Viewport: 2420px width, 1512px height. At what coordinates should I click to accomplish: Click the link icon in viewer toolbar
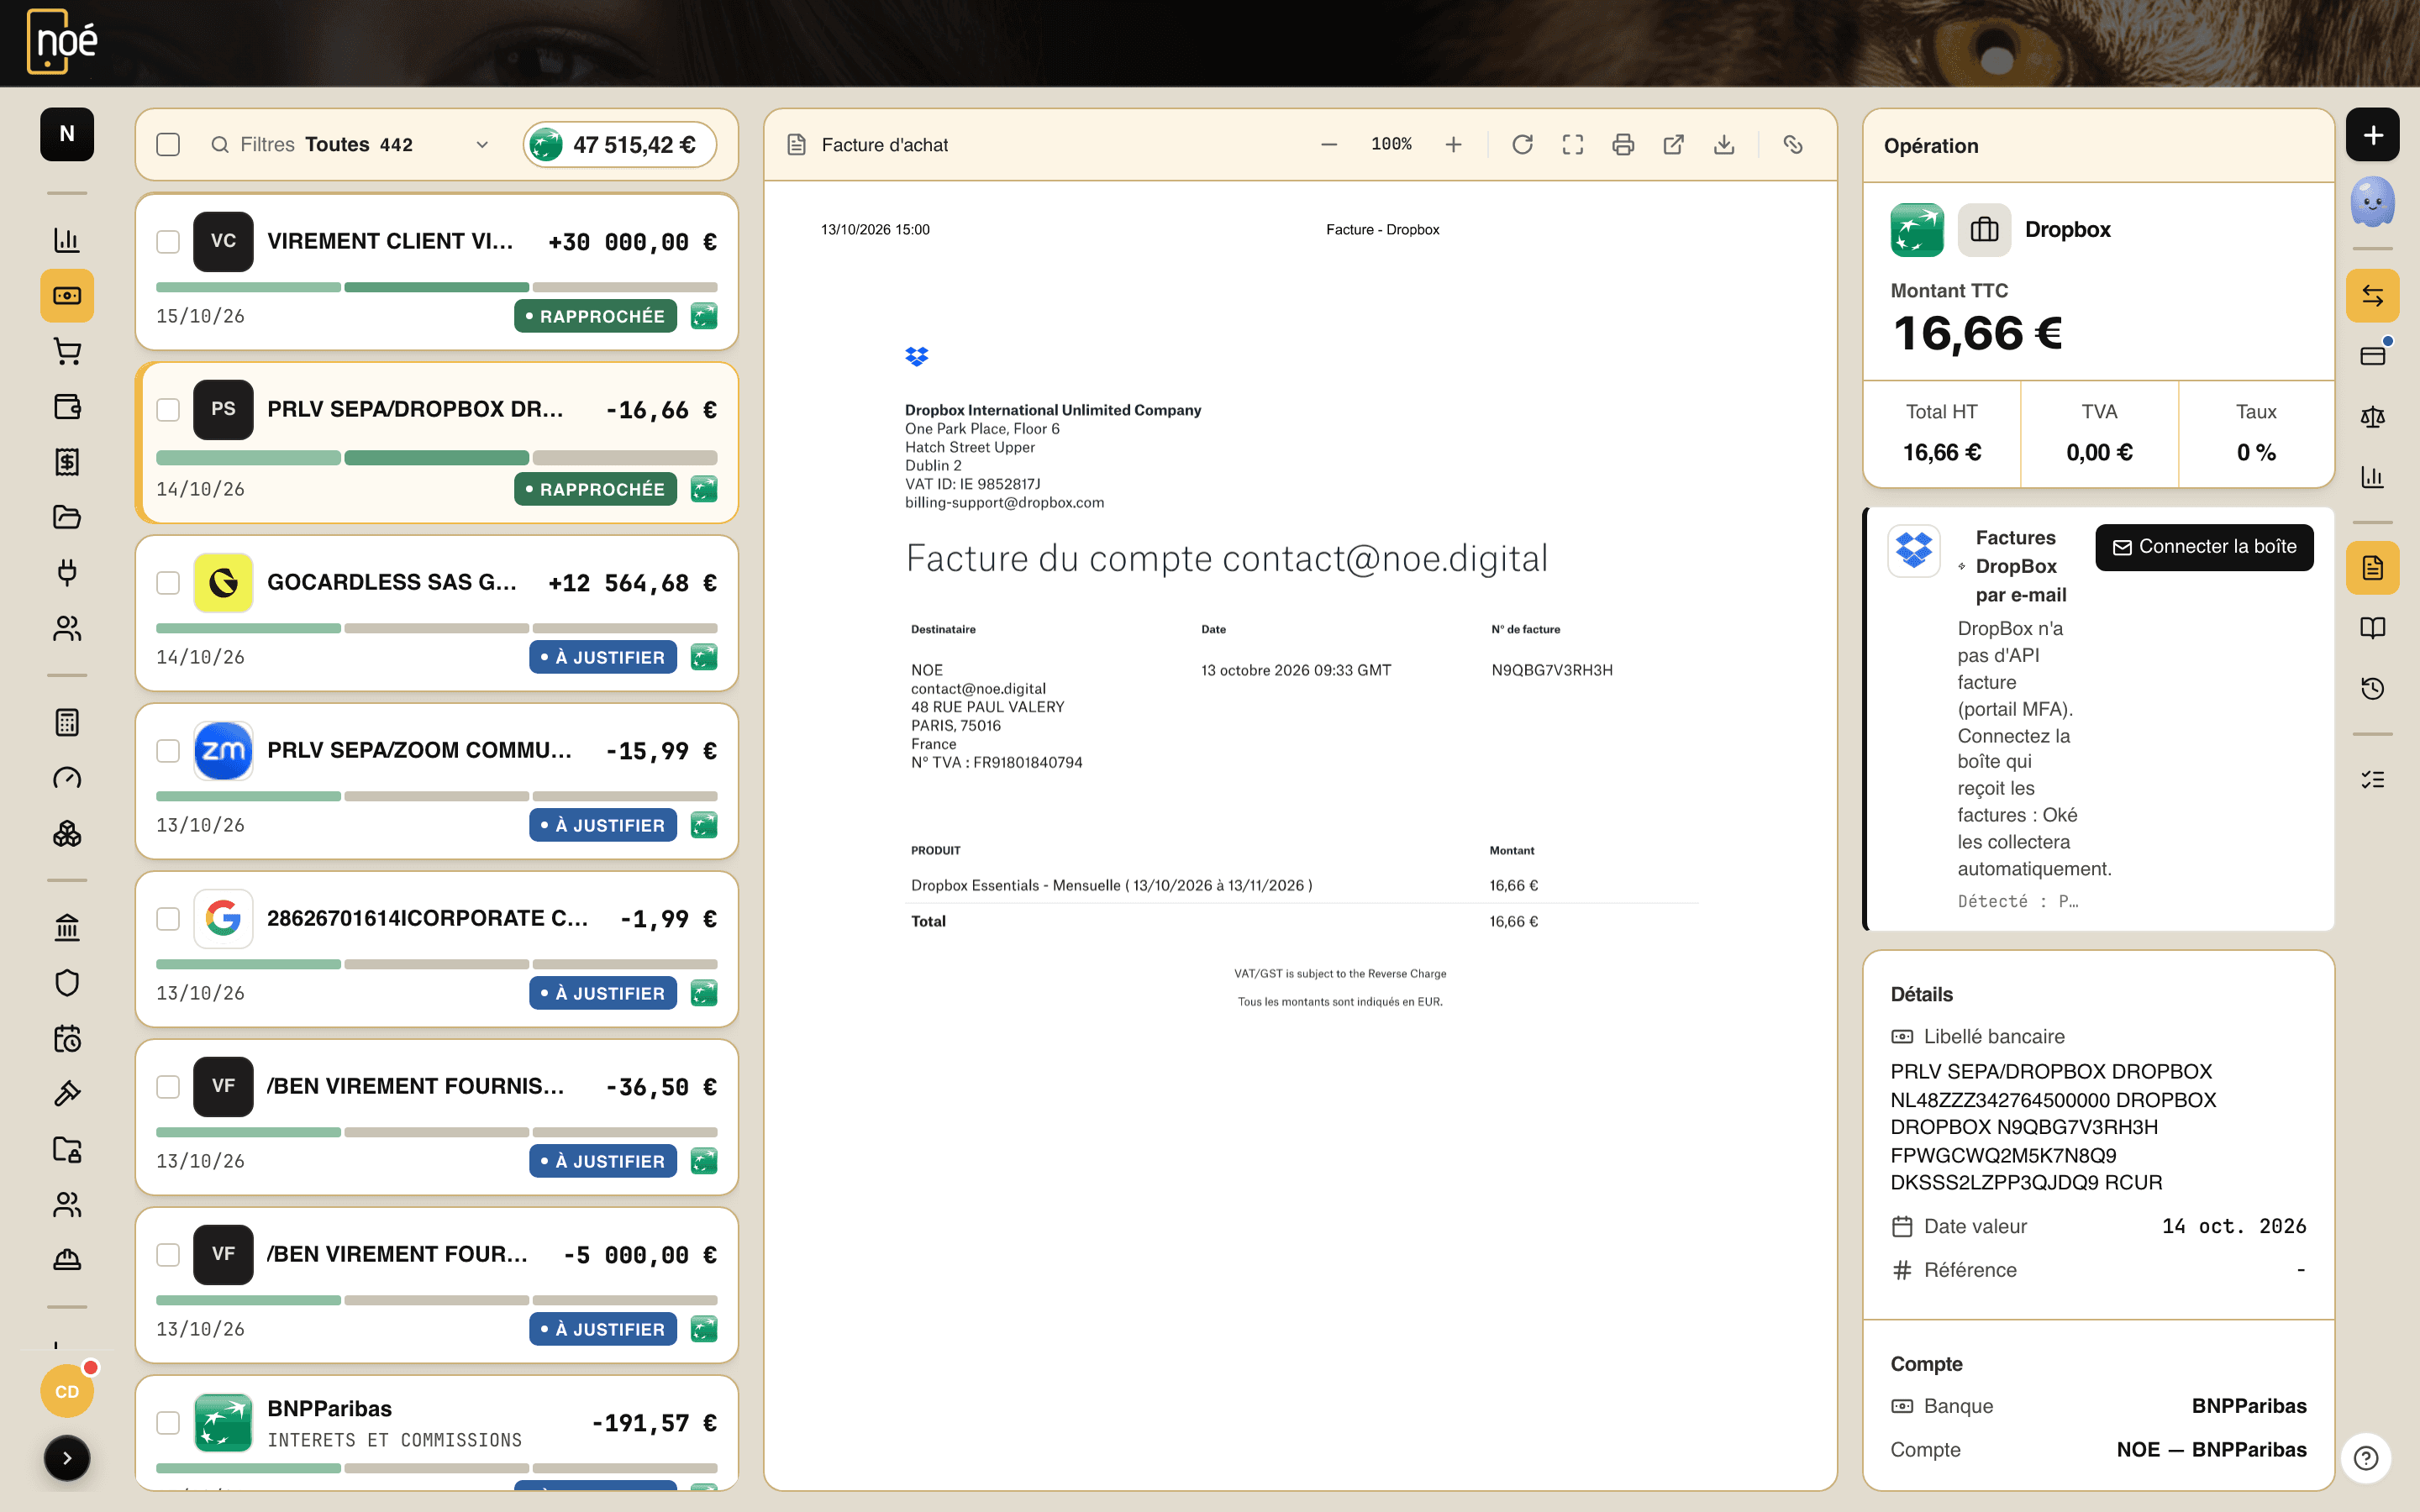(x=1793, y=145)
